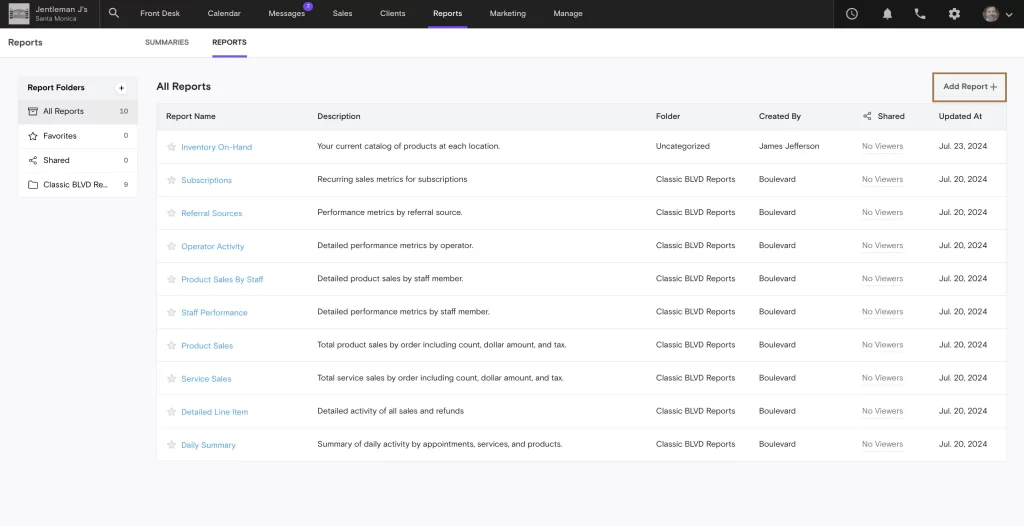
Task: Open the Classic BLVD Reports folder
Action: [x=75, y=185]
